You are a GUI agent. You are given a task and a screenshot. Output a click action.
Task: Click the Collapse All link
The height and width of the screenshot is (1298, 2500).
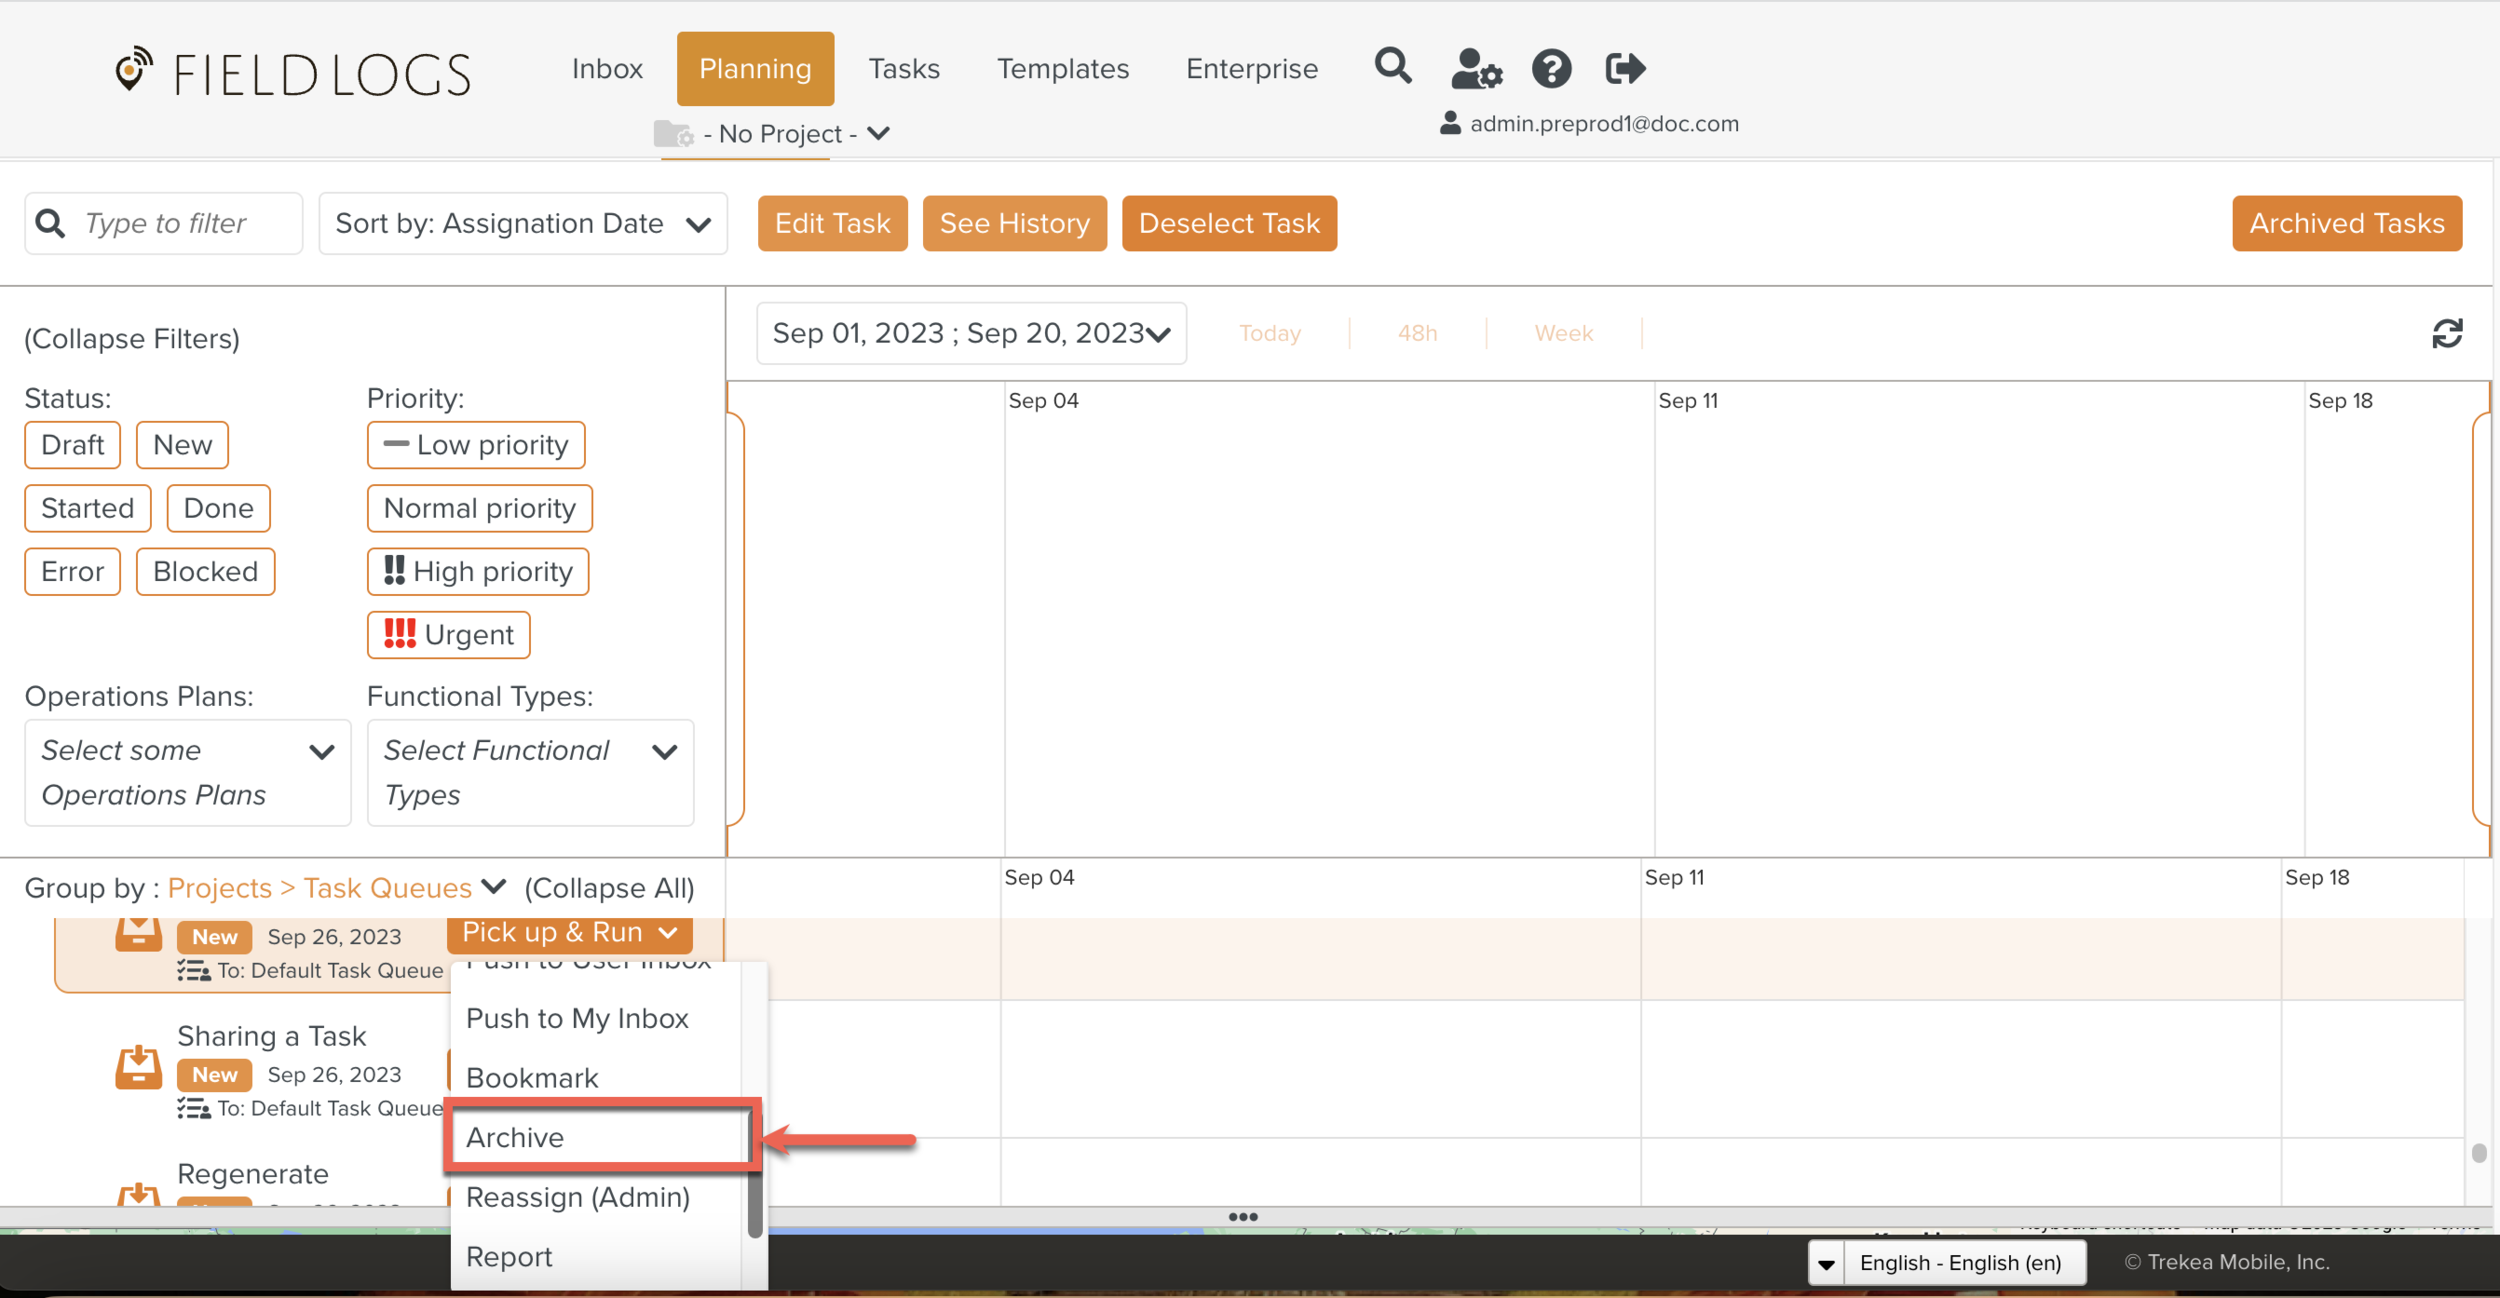(x=609, y=888)
